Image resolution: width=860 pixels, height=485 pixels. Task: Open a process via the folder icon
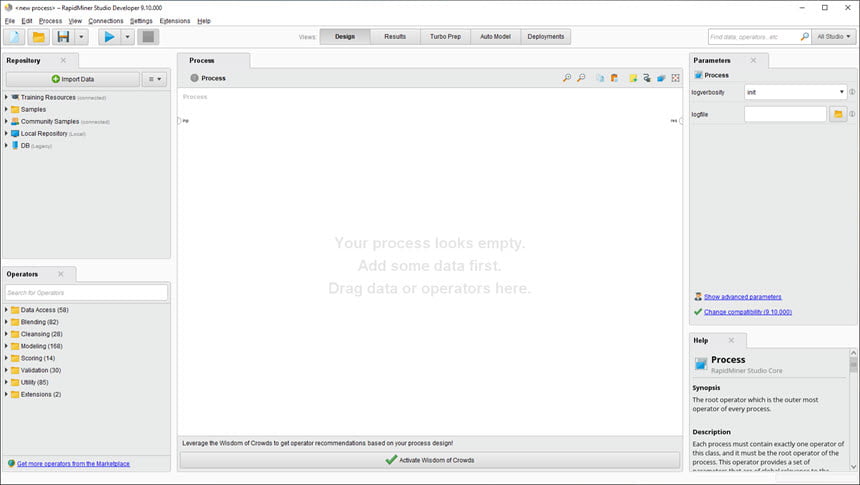click(38, 37)
